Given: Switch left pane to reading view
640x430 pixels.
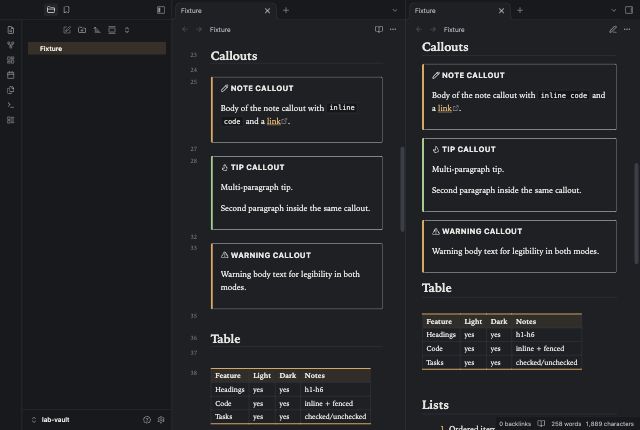Looking at the screenshot, I should pyautogui.click(x=379, y=29).
